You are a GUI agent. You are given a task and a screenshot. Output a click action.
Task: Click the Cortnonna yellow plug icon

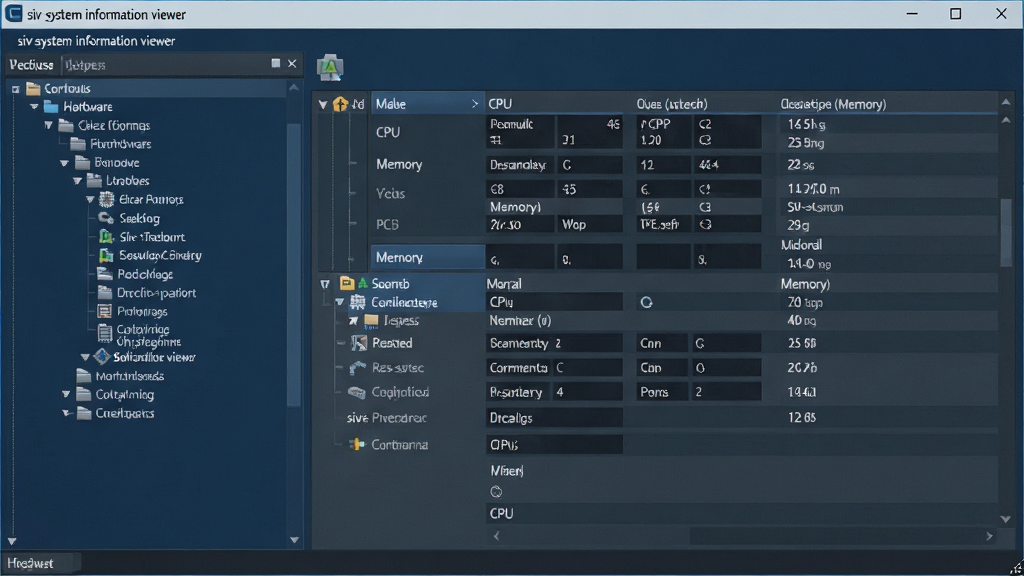click(x=357, y=445)
